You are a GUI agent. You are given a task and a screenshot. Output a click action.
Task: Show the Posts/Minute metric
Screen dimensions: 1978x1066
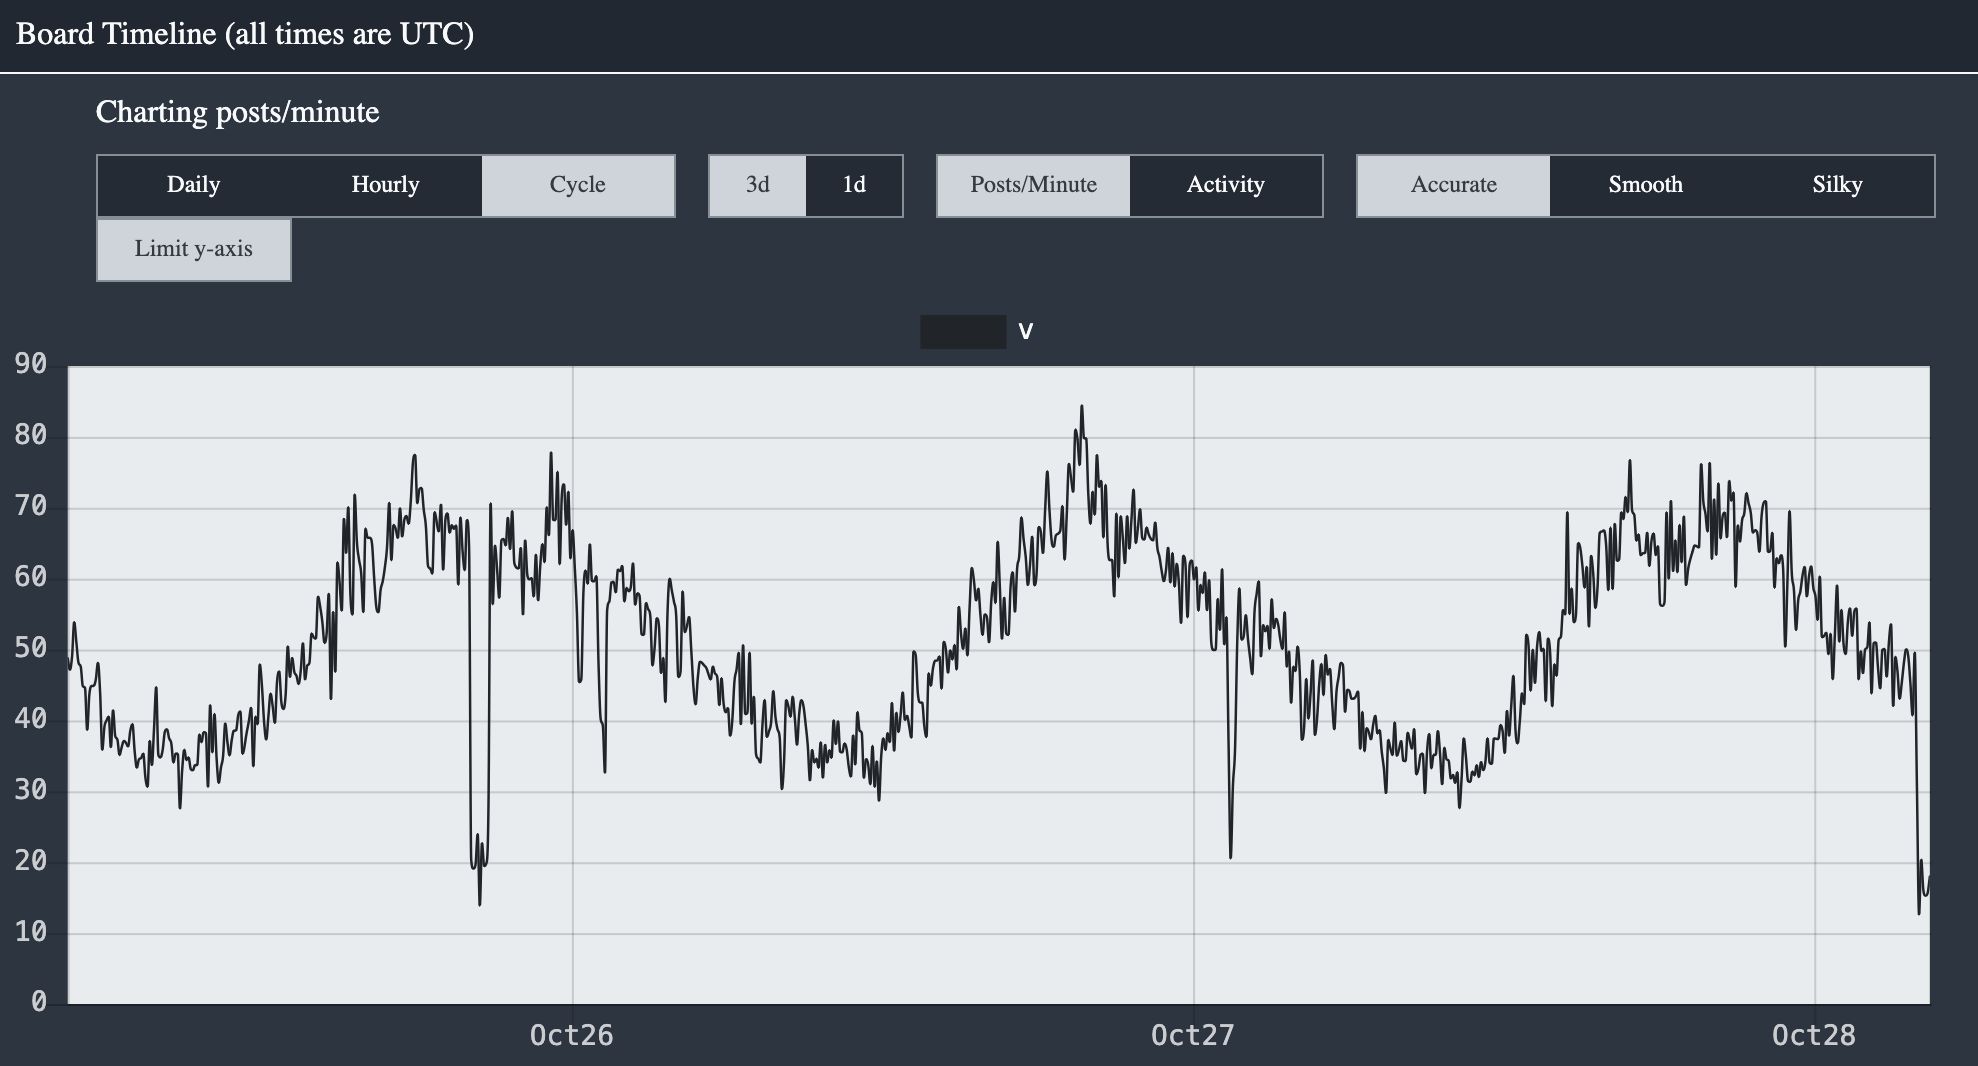tap(1034, 185)
